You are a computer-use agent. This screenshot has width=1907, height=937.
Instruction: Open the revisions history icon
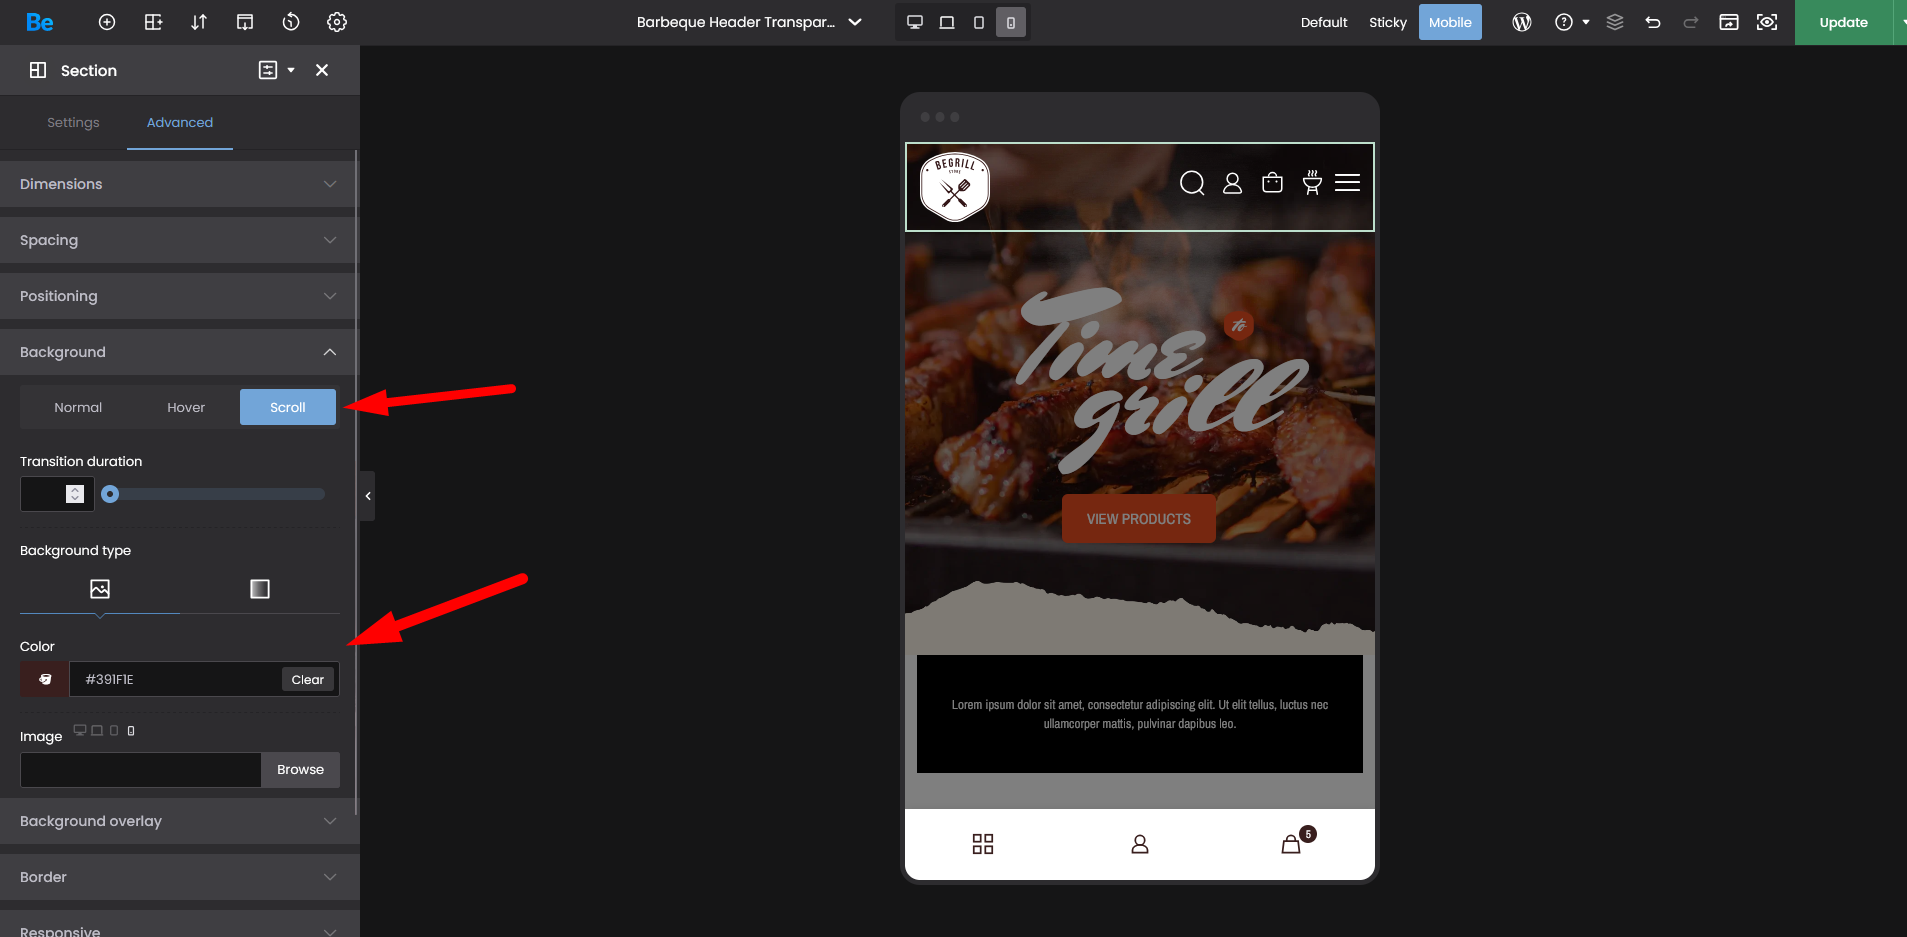pos(291,22)
